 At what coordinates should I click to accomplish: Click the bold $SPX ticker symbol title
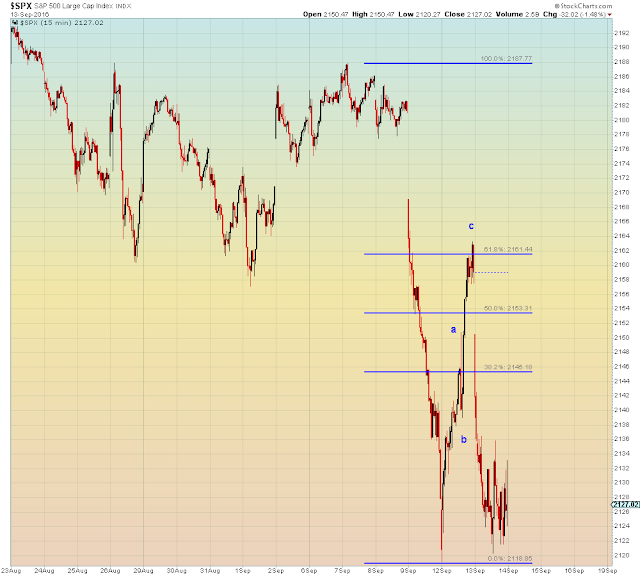pos(21,6)
